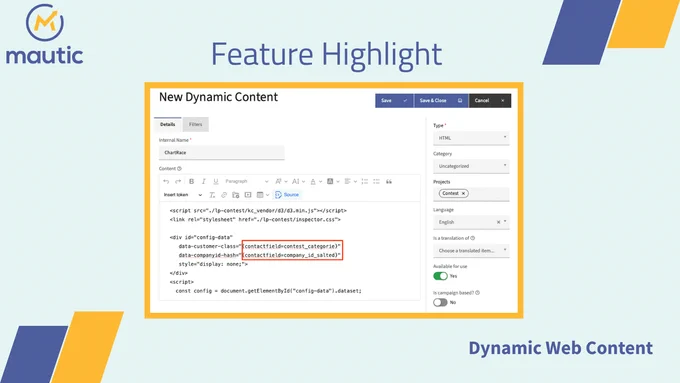The height and width of the screenshot is (383, 680).
Task: Click the undo arrow in editor toolbar
Action: tap(166, 181)
